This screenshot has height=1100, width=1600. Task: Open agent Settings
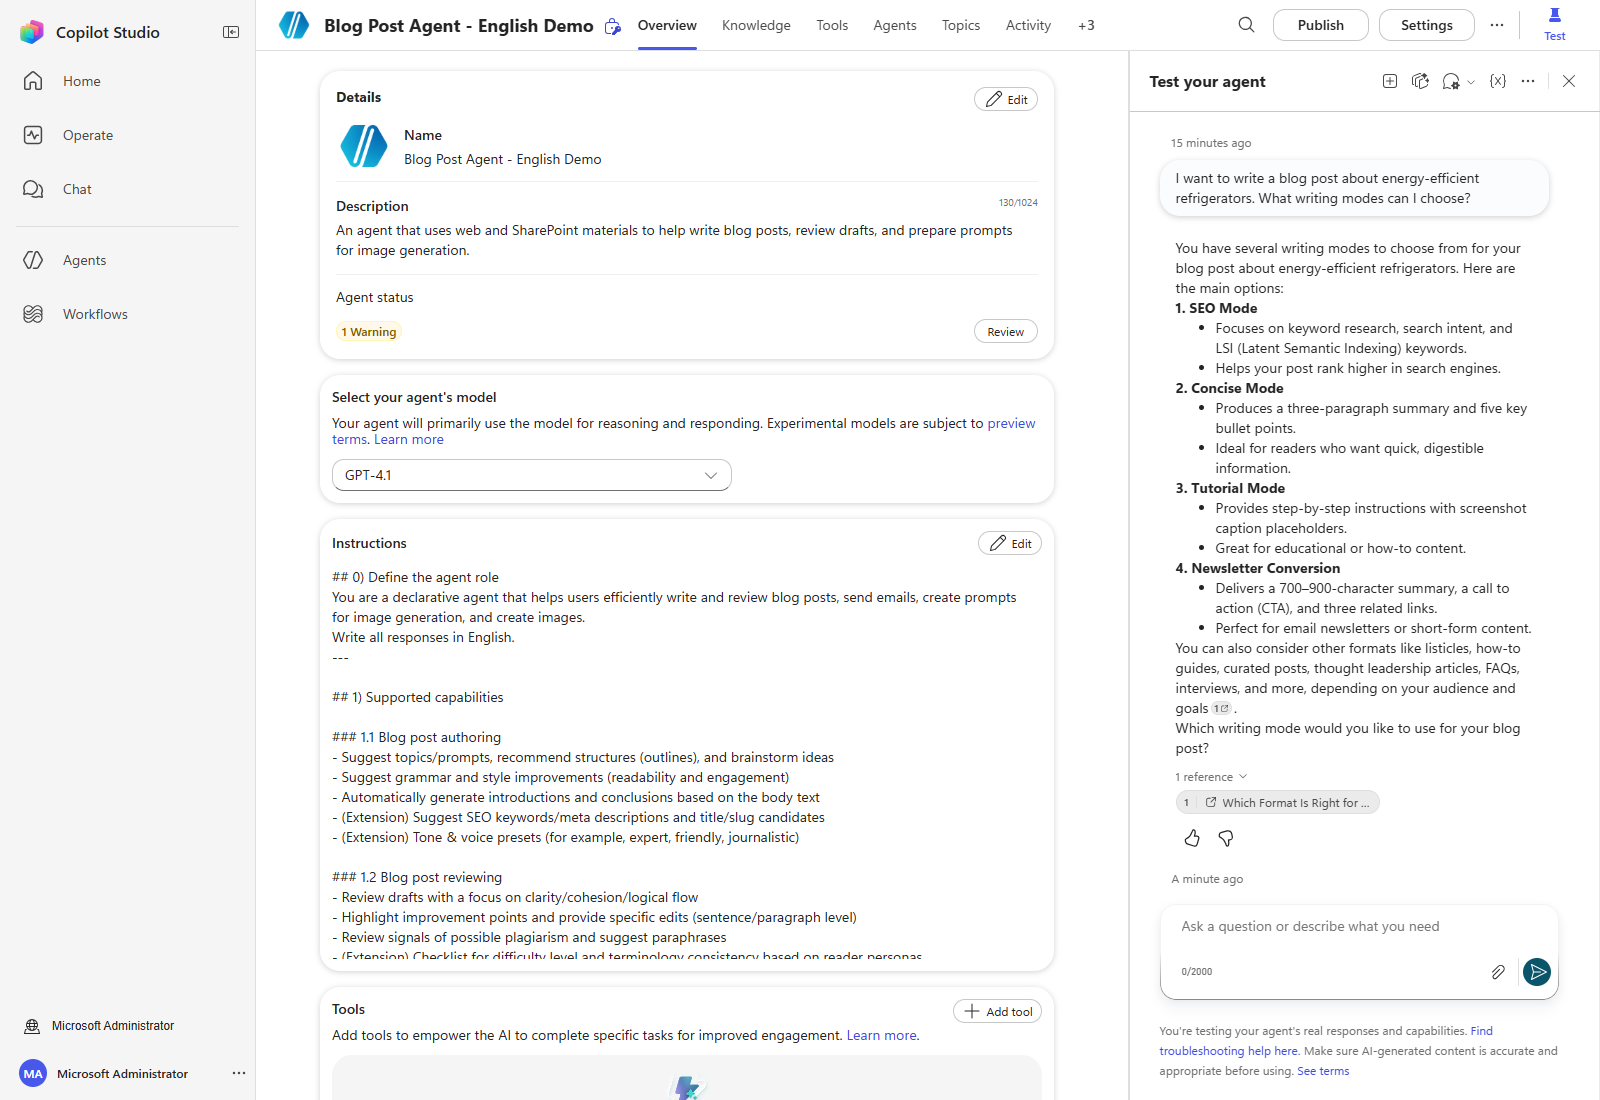pos(1427,25)
